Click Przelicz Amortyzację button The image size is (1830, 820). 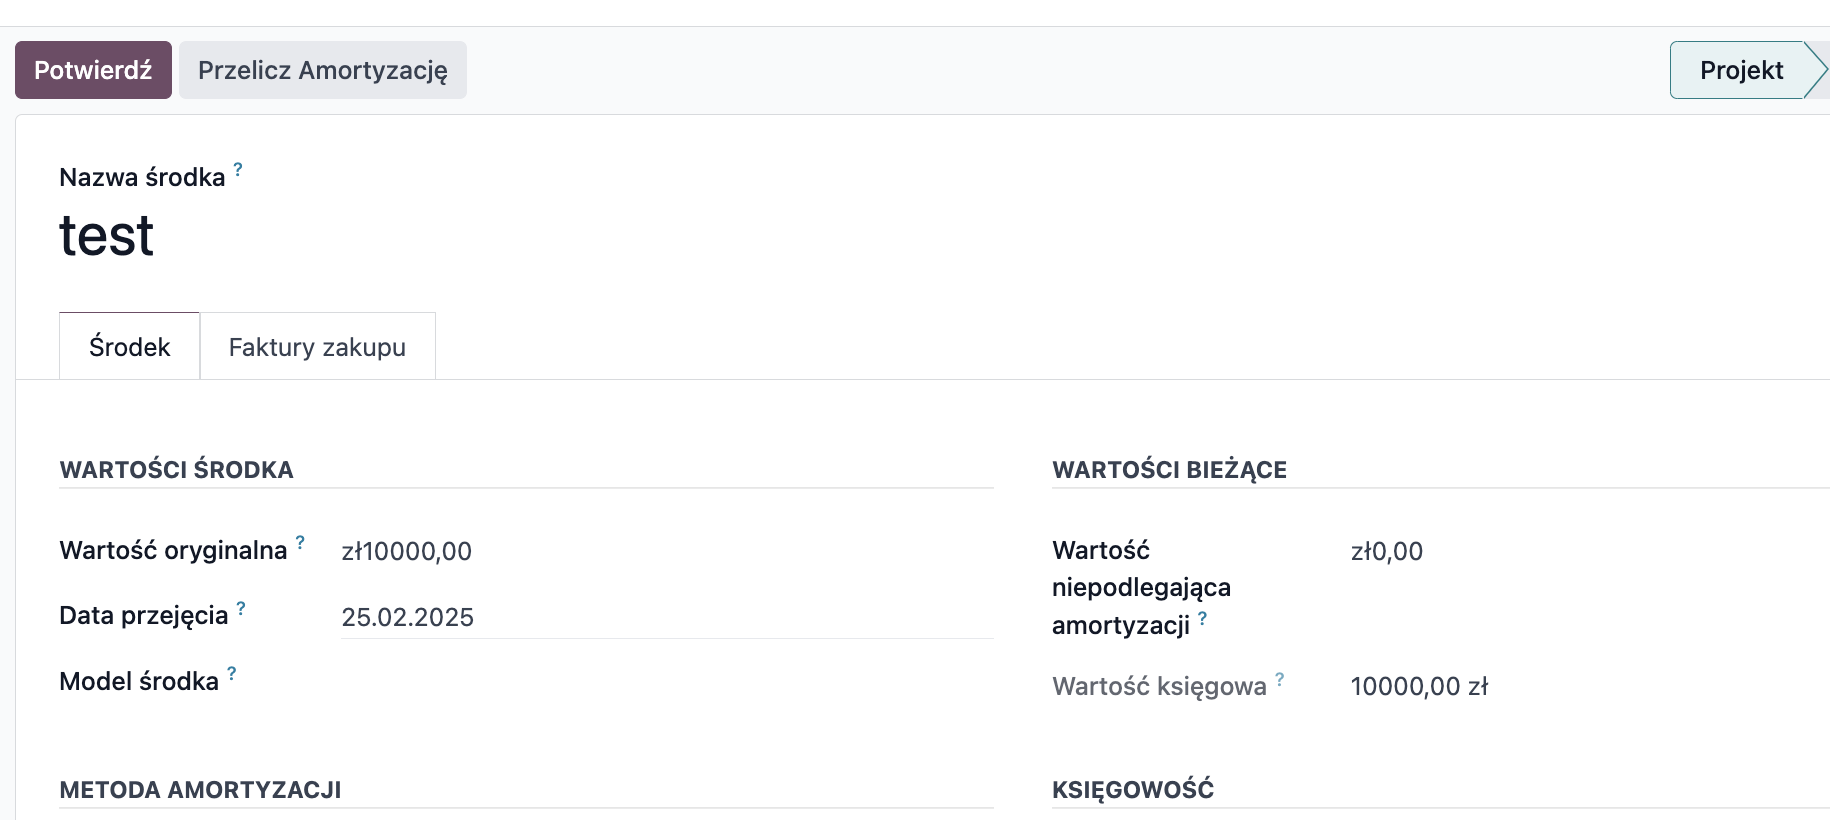(323, 70)
